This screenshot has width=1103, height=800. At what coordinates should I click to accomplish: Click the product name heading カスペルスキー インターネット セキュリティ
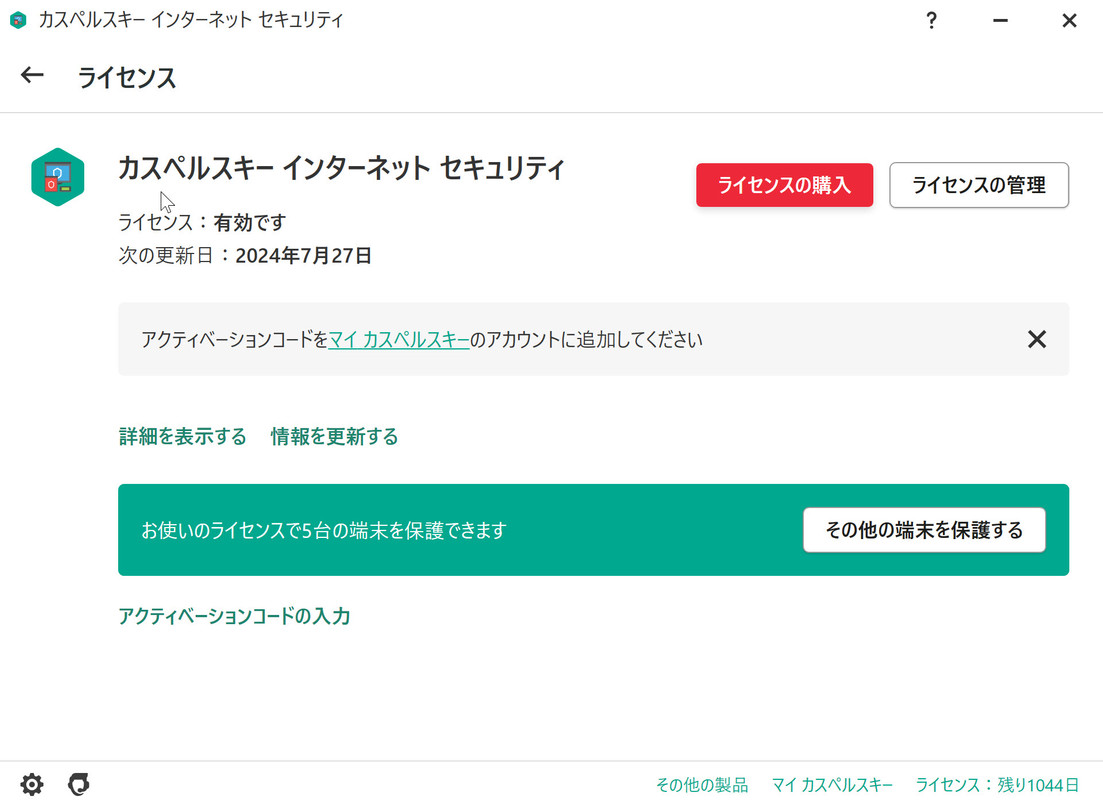coord(341,168)
